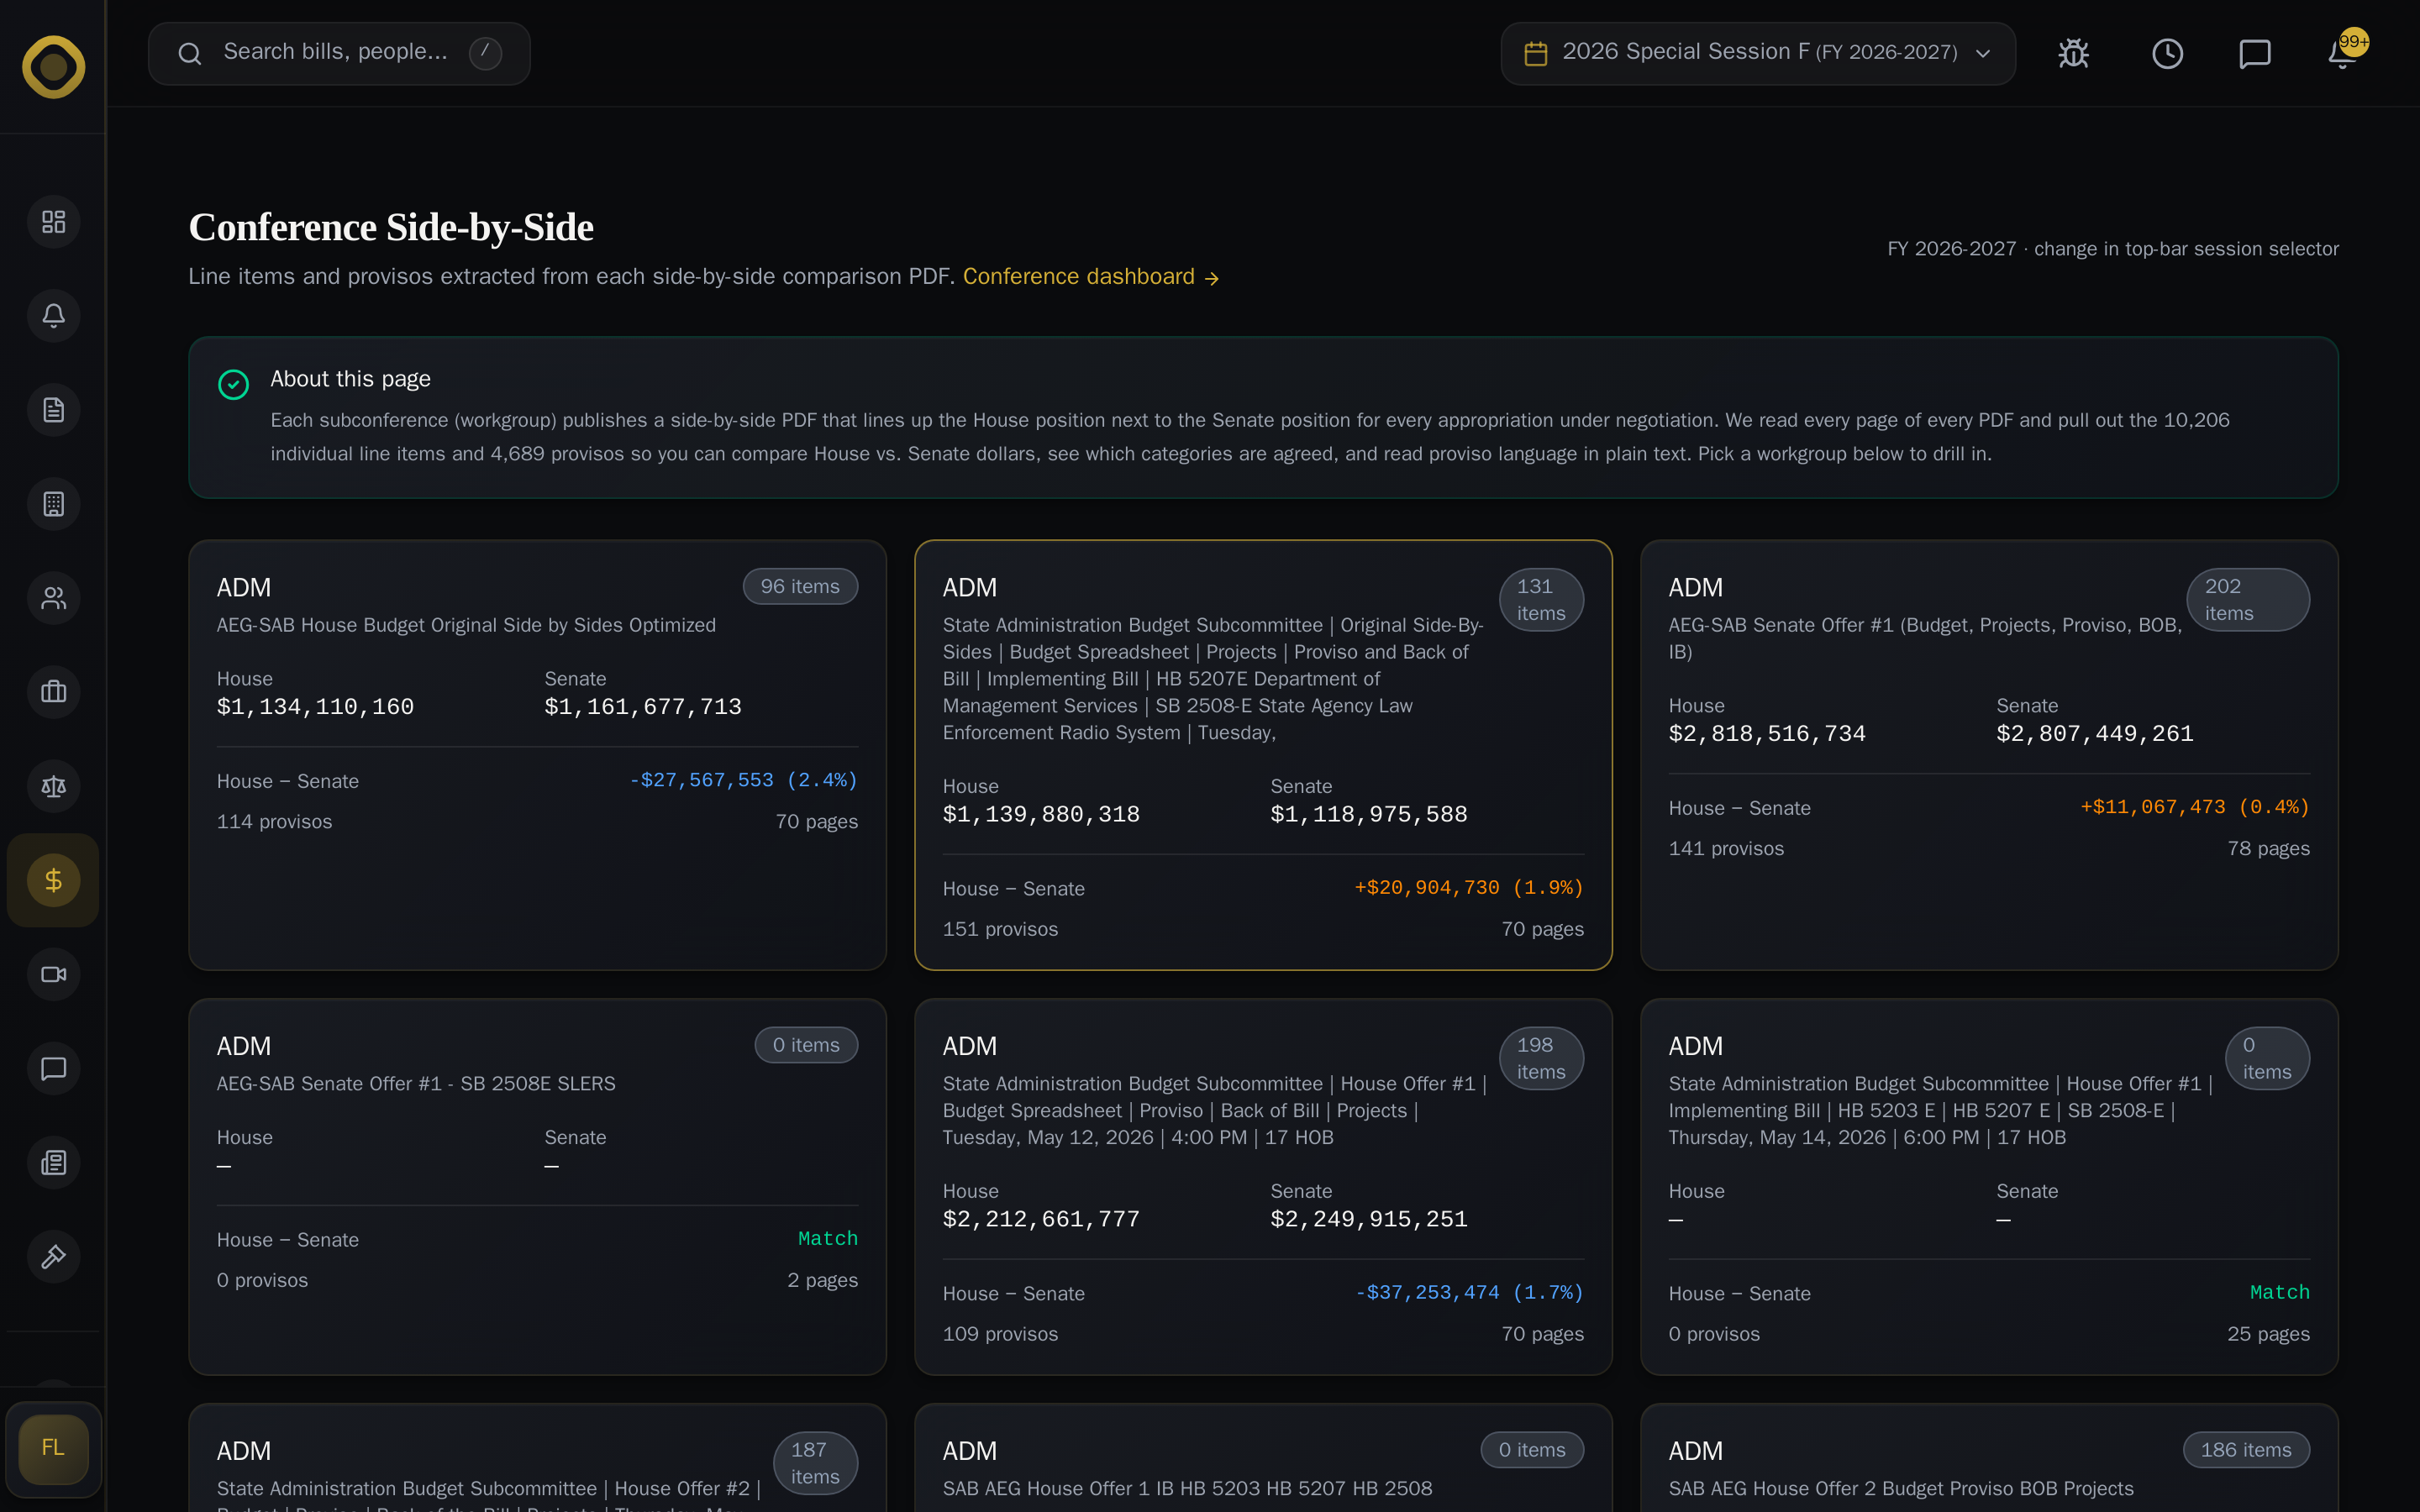Viewport: 2420px width, 1512px height.
Task: Open the people sidebar icon
Action: (x=54, y=598)
